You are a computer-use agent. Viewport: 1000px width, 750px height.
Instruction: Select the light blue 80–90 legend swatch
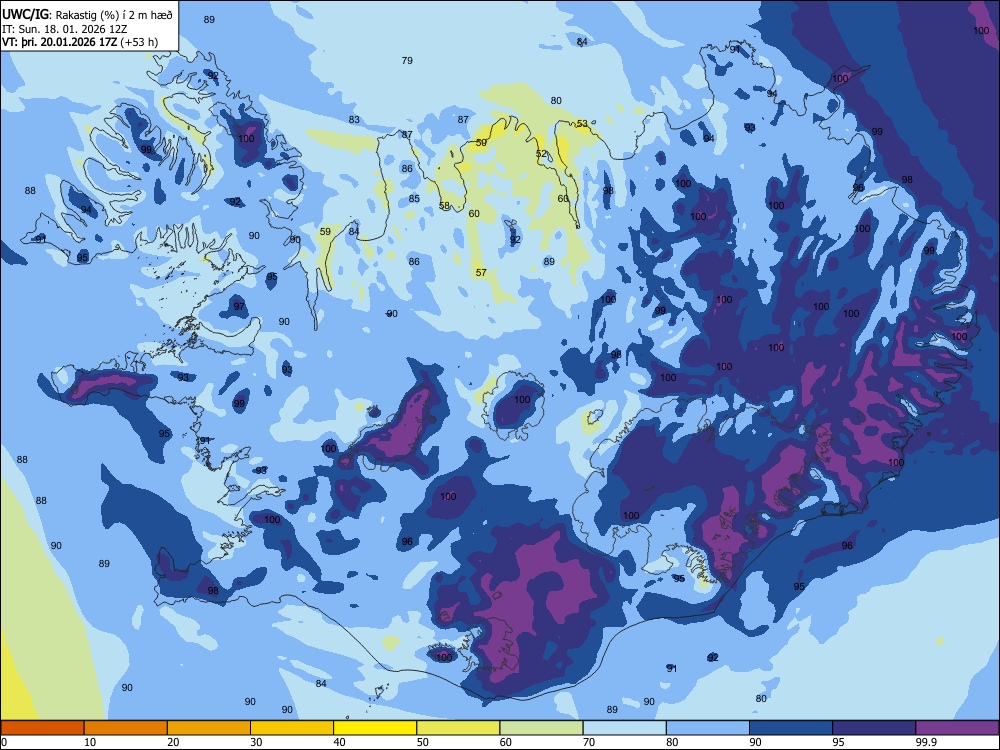coord(708,728)
